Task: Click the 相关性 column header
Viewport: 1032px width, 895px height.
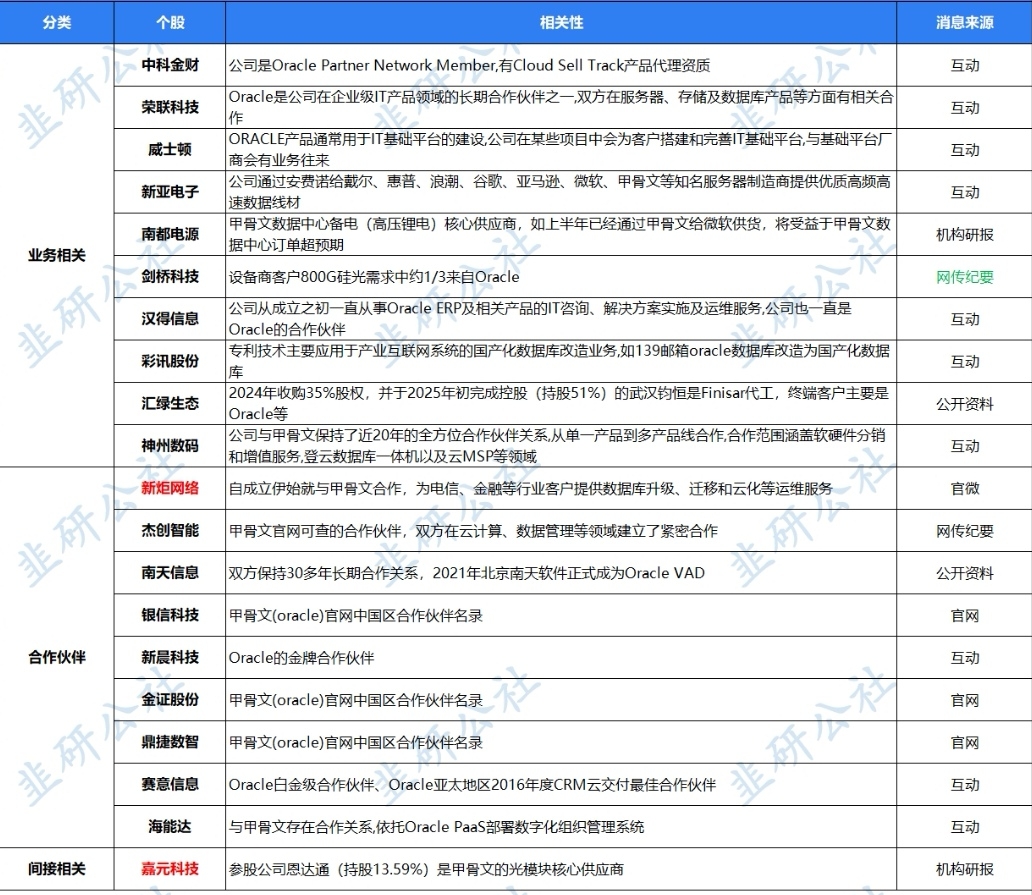Action: click(x=561, y=22)
